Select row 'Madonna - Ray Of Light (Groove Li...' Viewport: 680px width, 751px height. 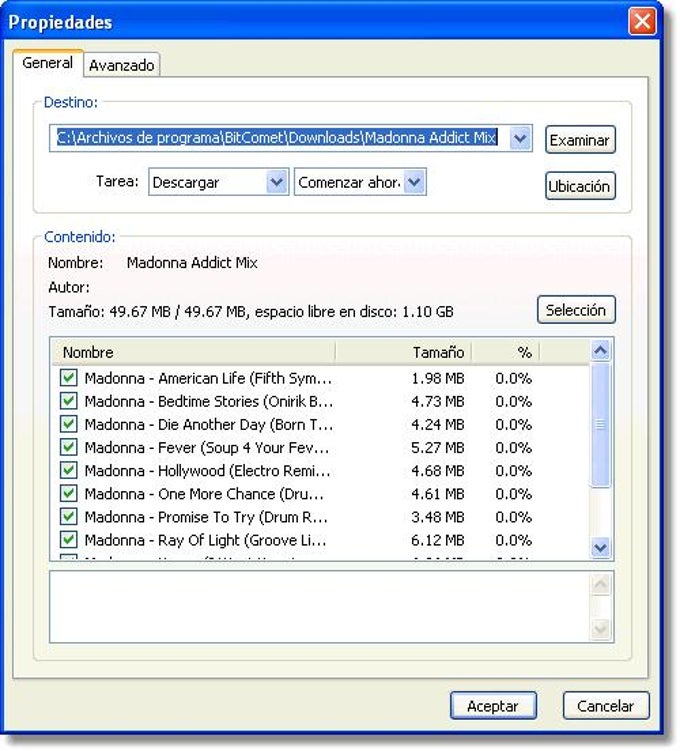pyautogui.click(x=320, y=540)
